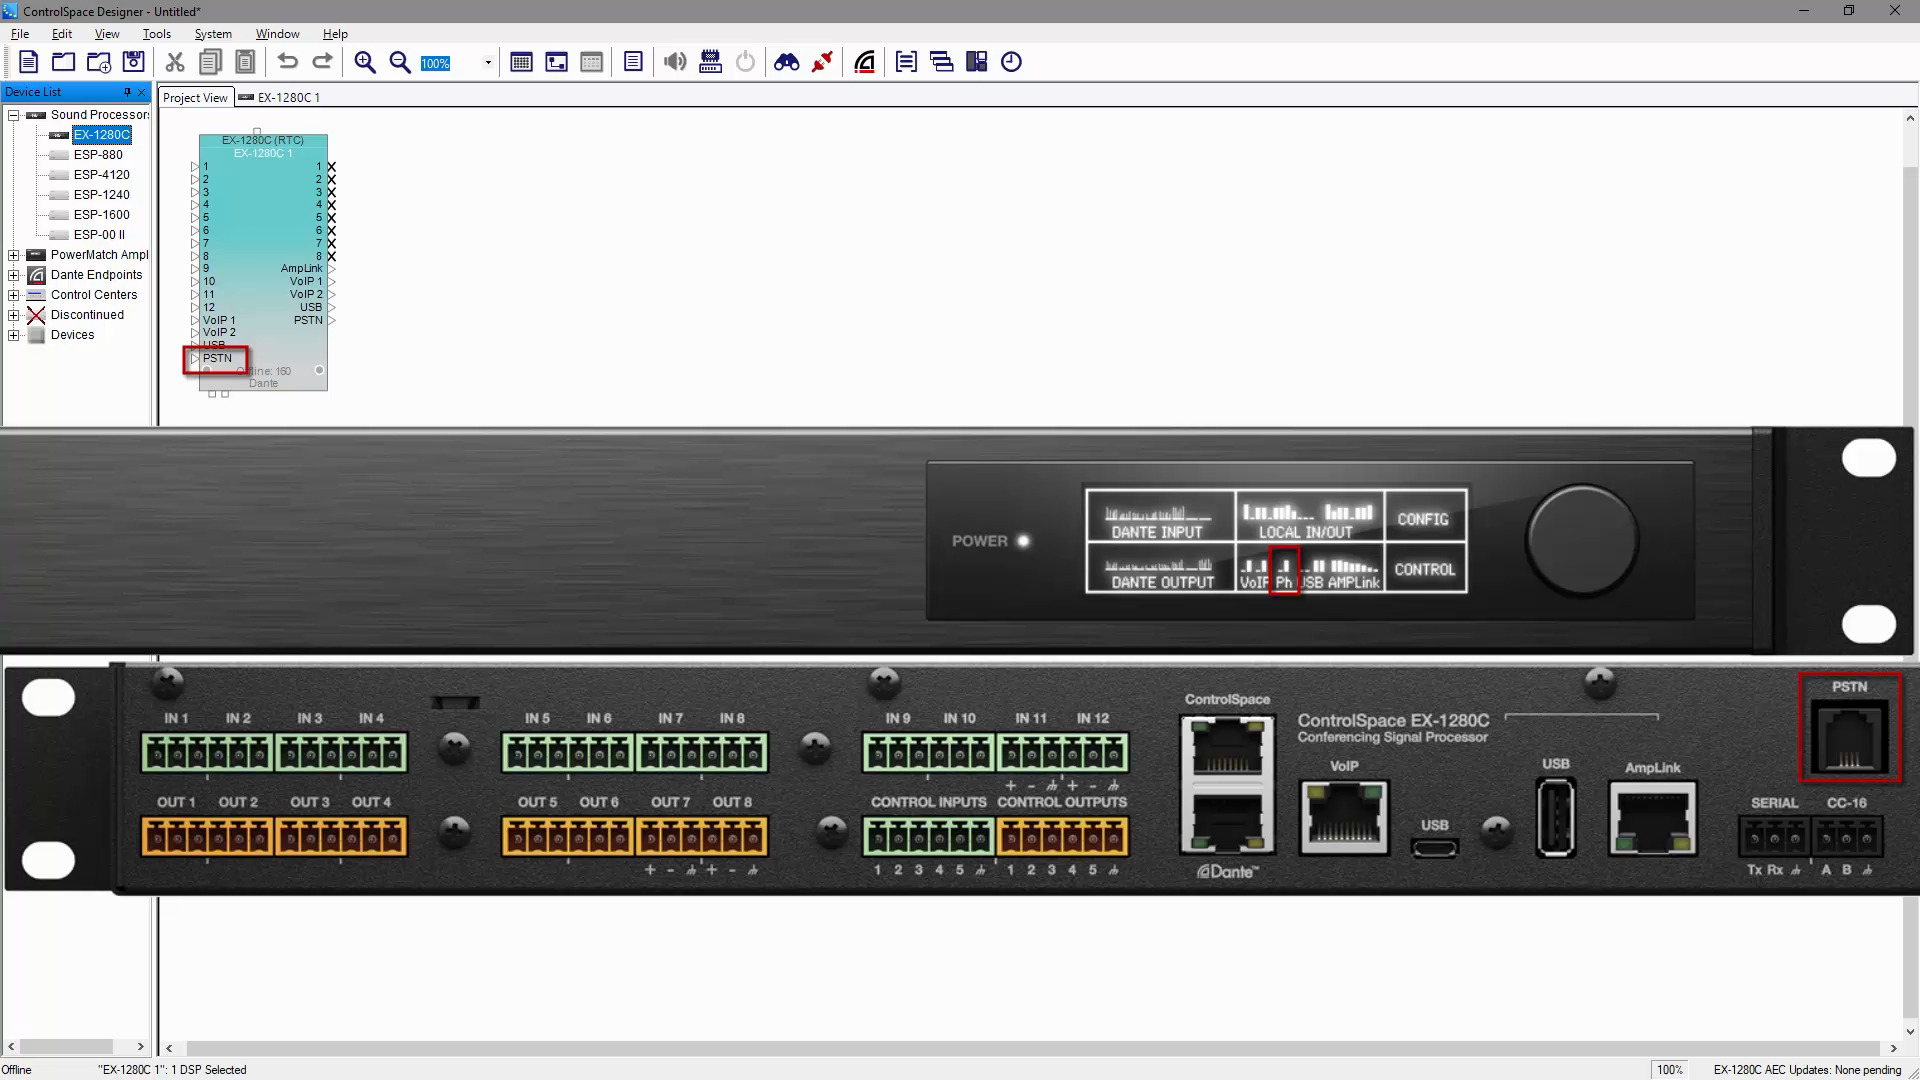Viewport: 1920px width, 1080px height.
Task: Open the Help menu
Action: (x=335, y=34)
